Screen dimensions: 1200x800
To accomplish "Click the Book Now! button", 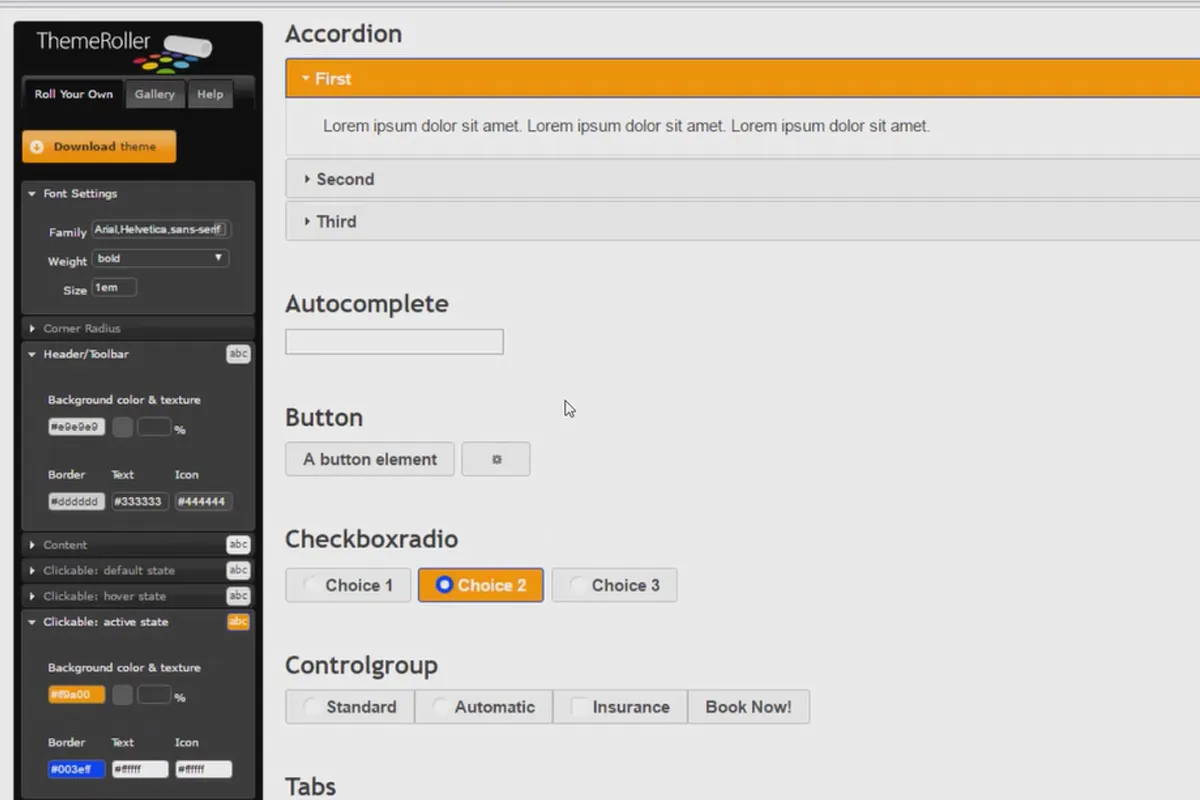I will tap(748, 706).
